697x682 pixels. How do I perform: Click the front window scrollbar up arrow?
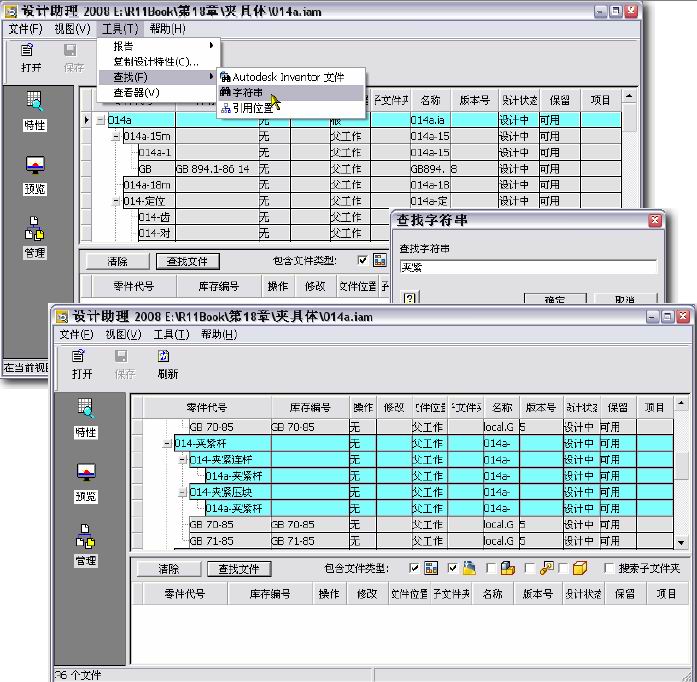pos(681,403)
